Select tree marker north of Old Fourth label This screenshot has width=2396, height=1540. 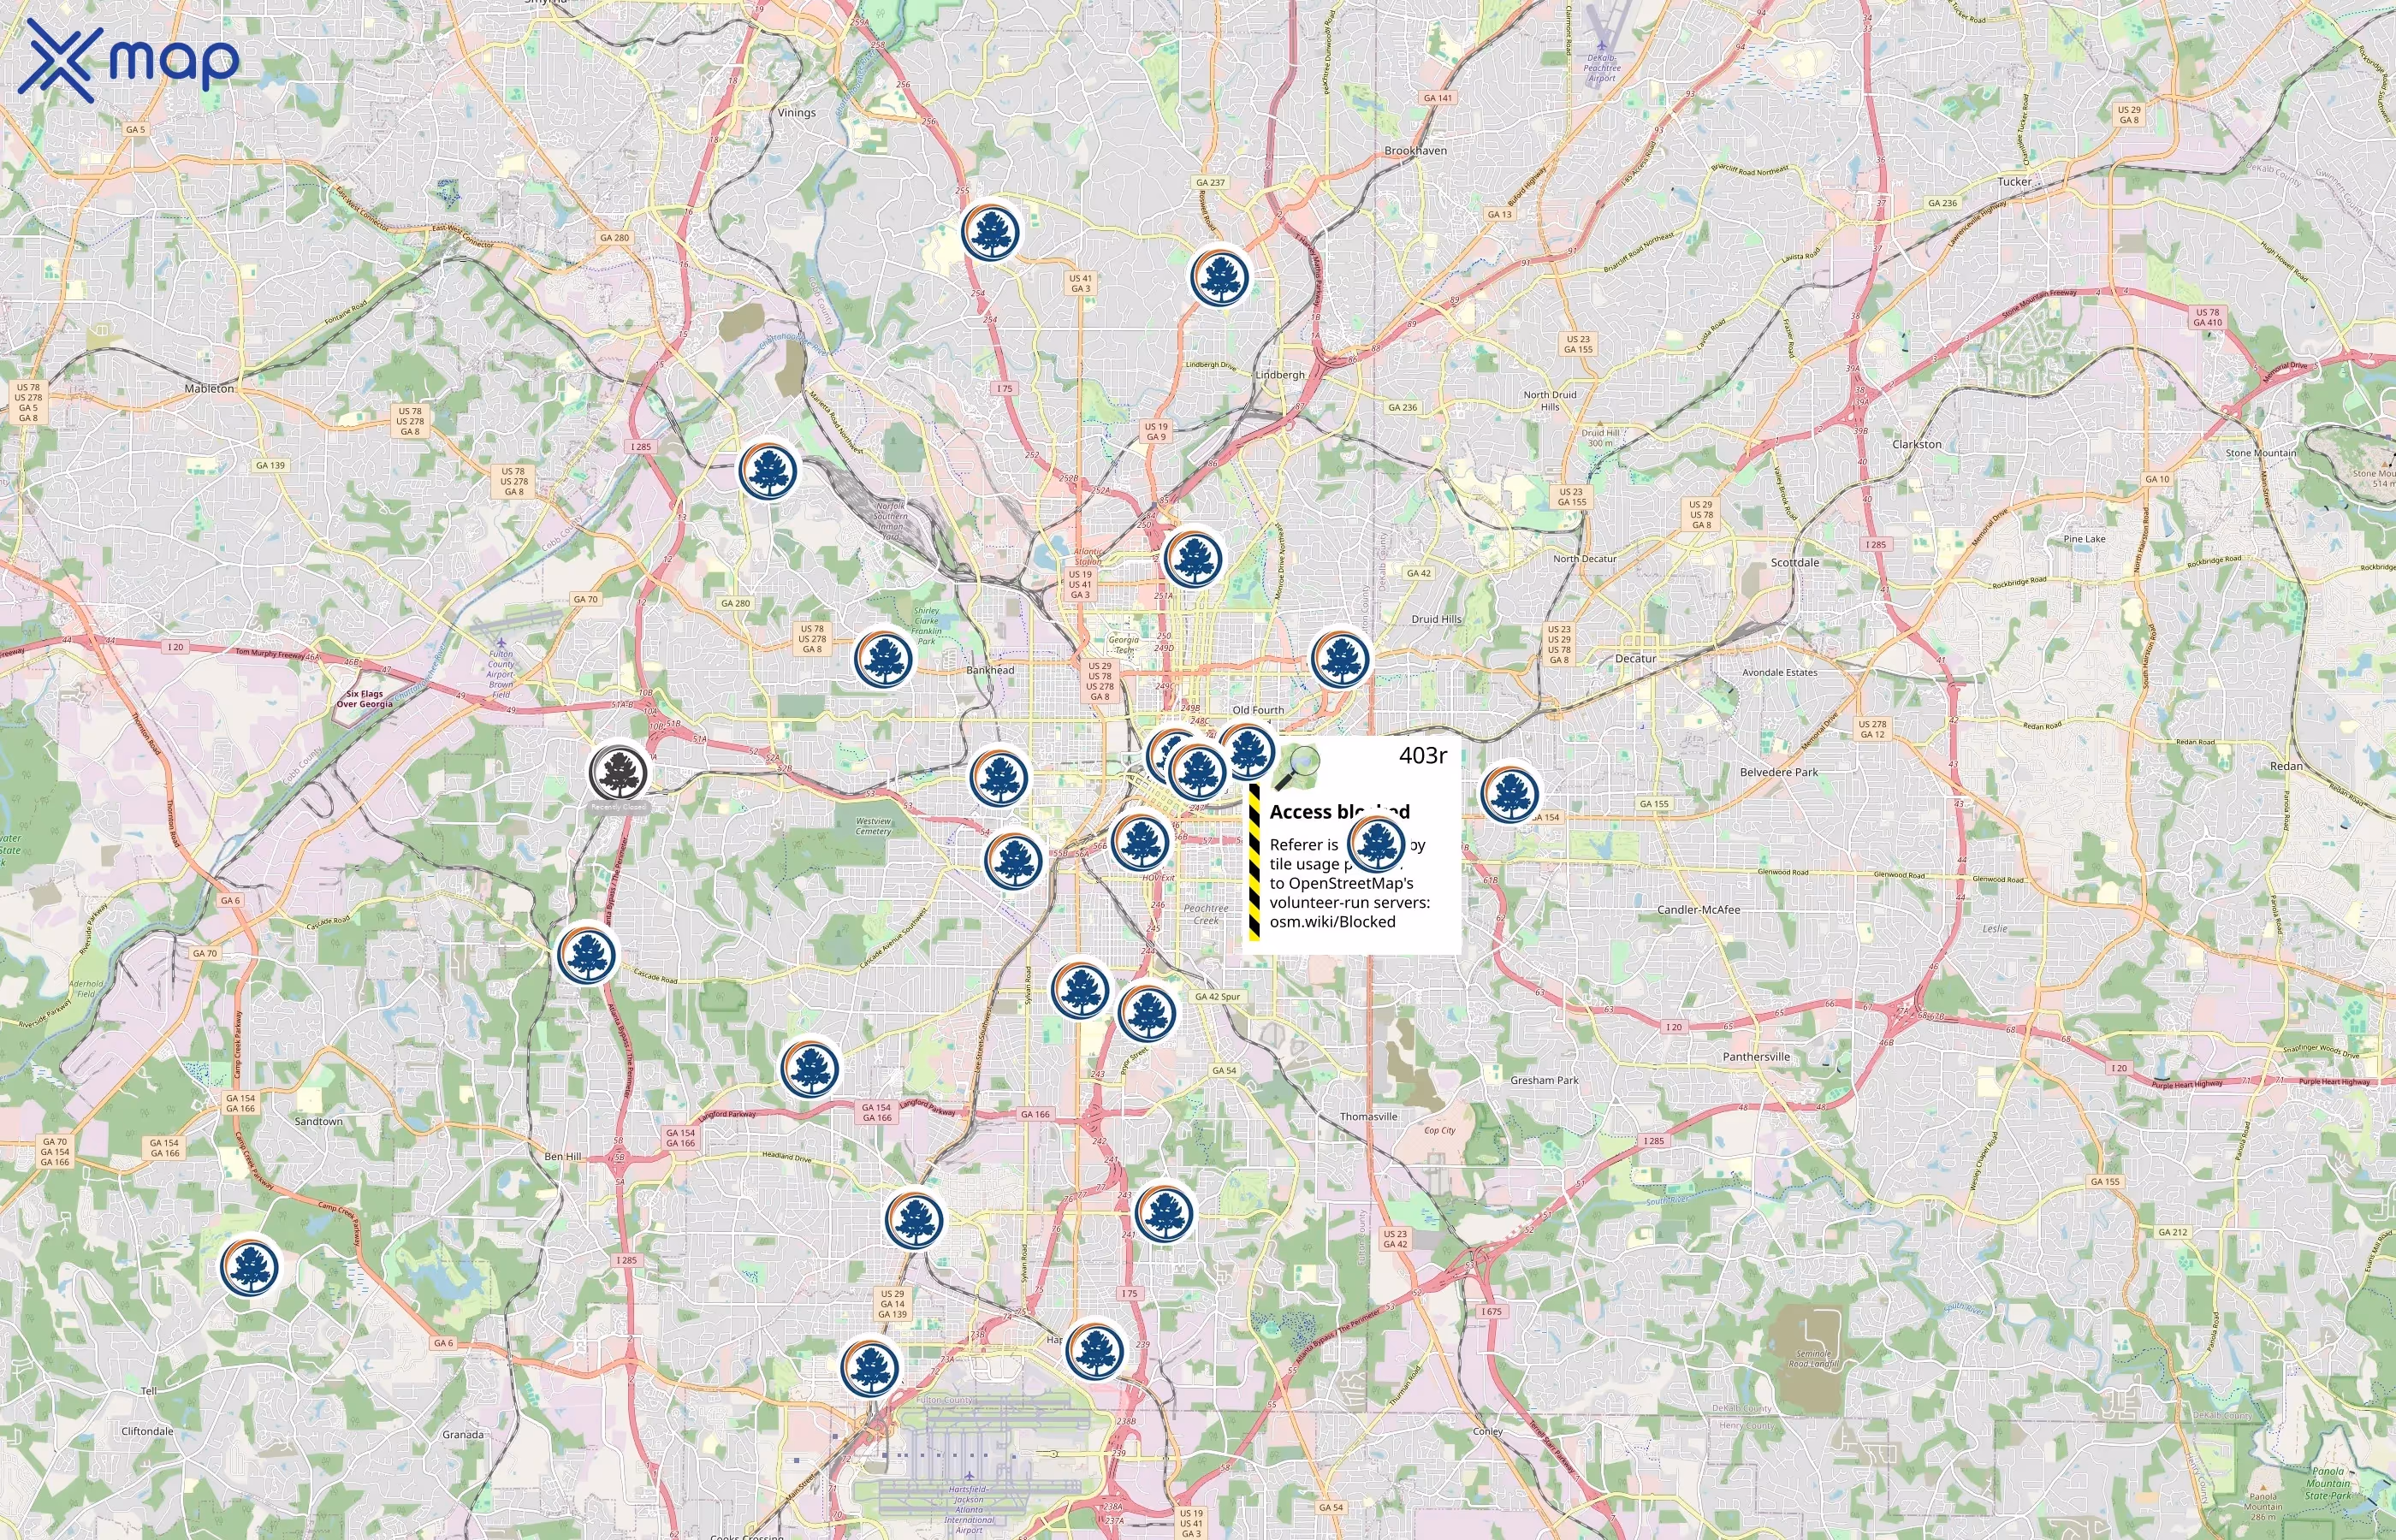pos(1340,659)
